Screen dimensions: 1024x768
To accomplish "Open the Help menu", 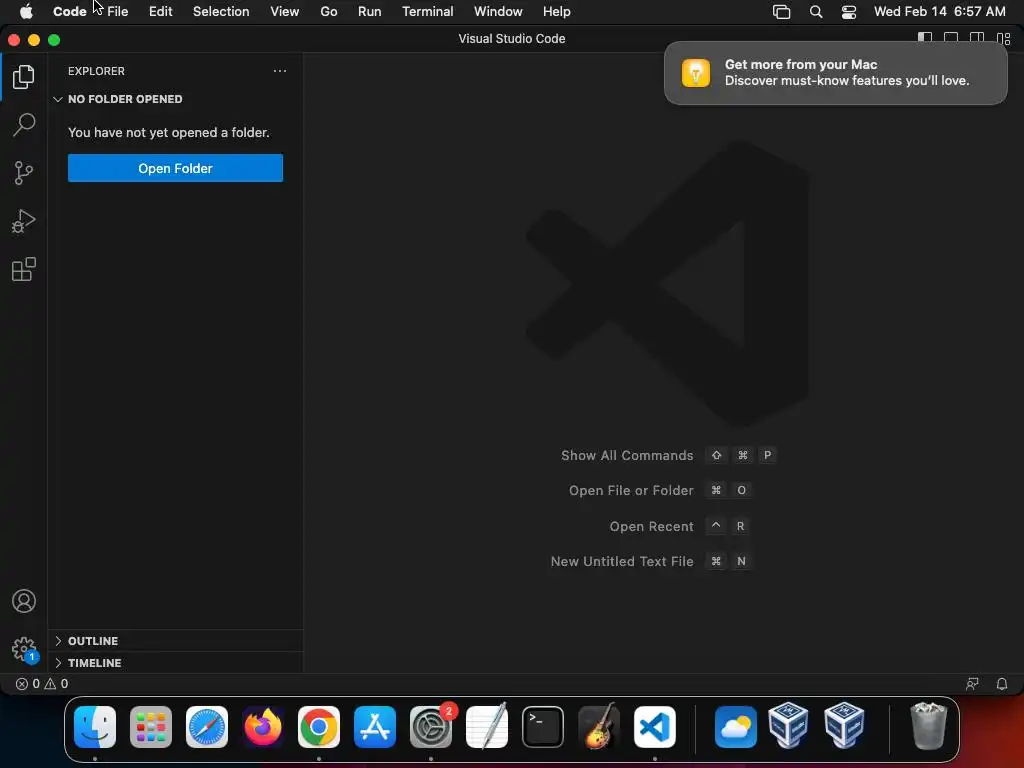I will [556, 11].
